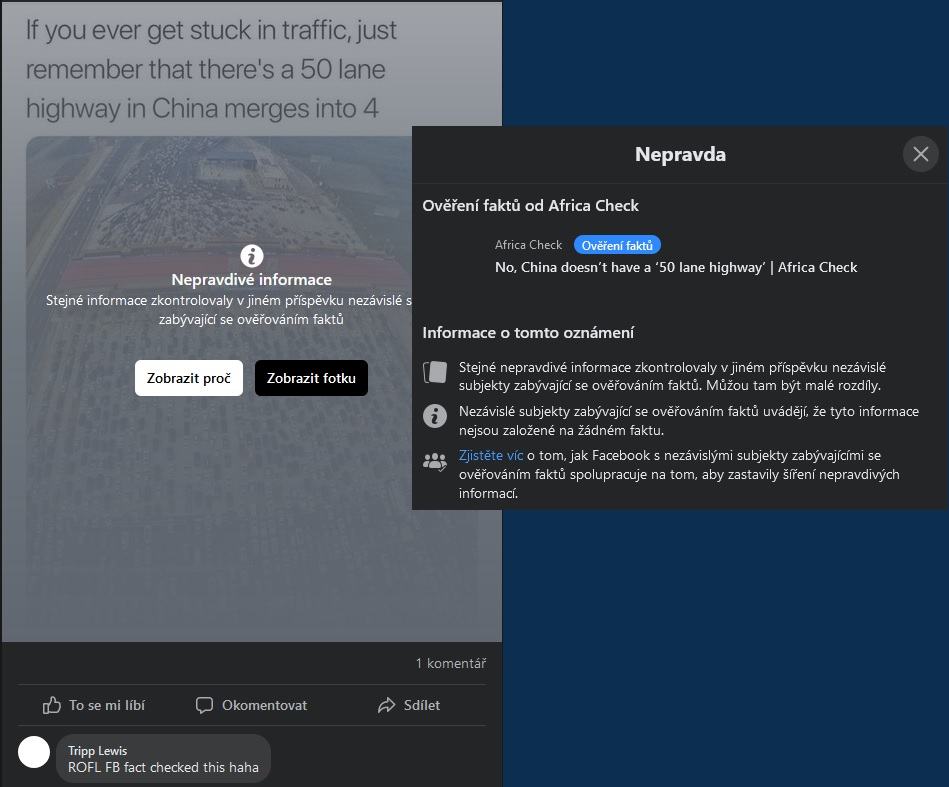Click the info icon above "Nepravdivé informace"

coord(252,256)
